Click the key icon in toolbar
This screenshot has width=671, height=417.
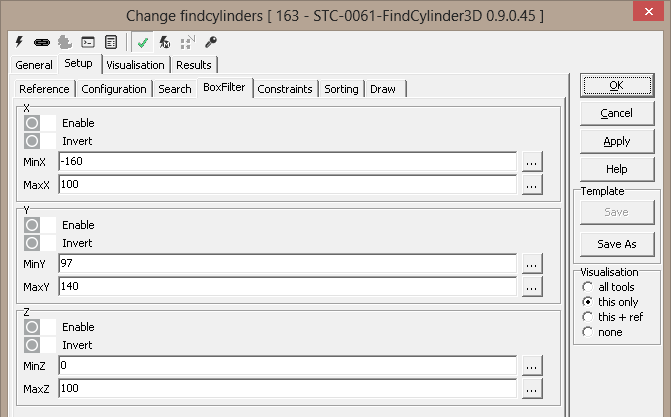tap(211, 42)
